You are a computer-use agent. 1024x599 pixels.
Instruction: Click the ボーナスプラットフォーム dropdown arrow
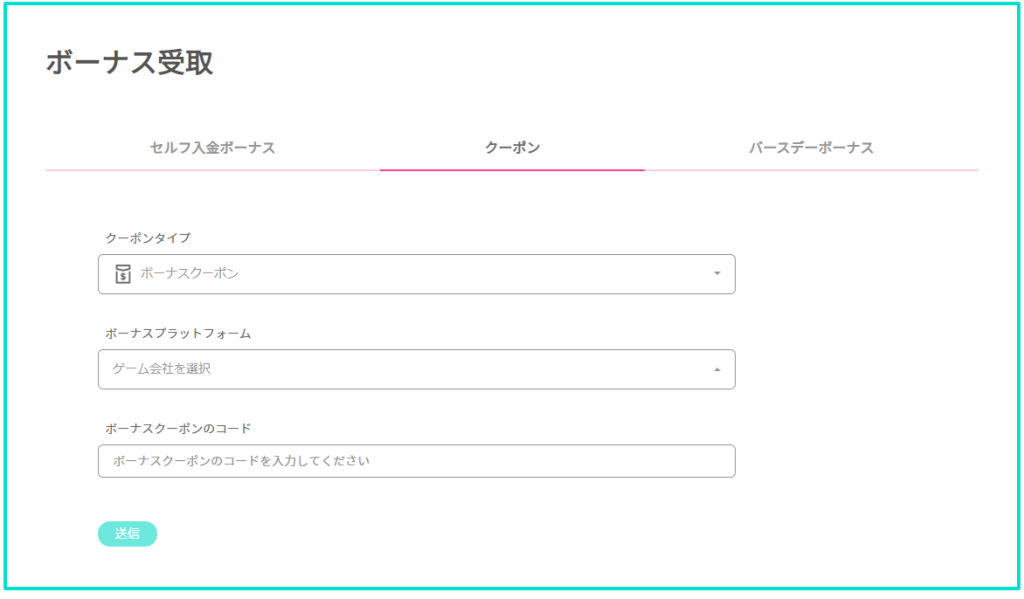tap(717, 370)
